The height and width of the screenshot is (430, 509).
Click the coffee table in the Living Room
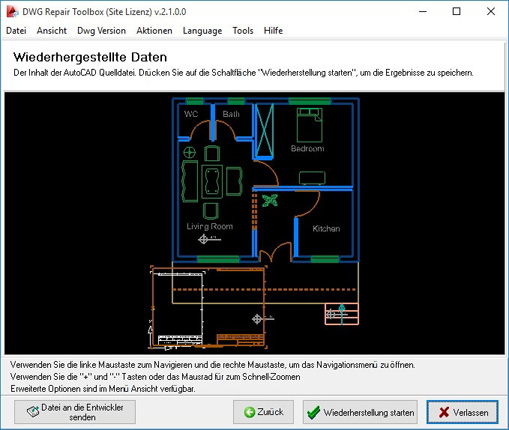click(212, 182)
